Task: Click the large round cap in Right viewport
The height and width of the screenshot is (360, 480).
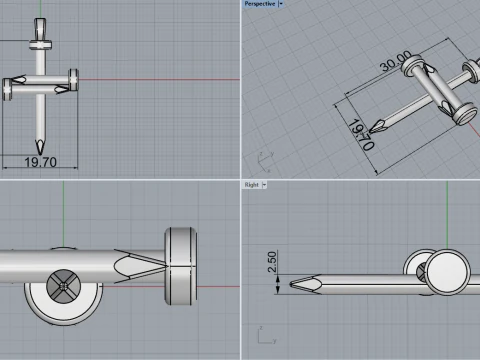Action: click(x=448, y=272)
